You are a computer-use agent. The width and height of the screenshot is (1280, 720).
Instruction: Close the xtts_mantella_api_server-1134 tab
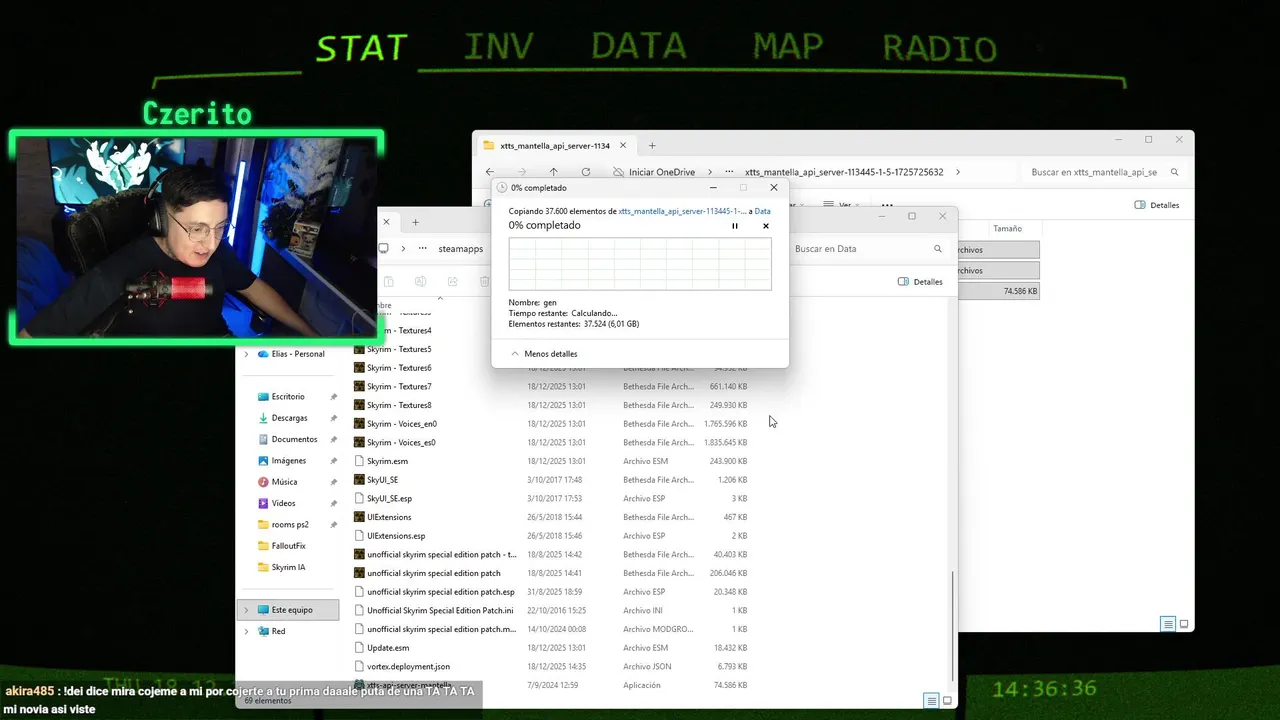coord(623,146)
